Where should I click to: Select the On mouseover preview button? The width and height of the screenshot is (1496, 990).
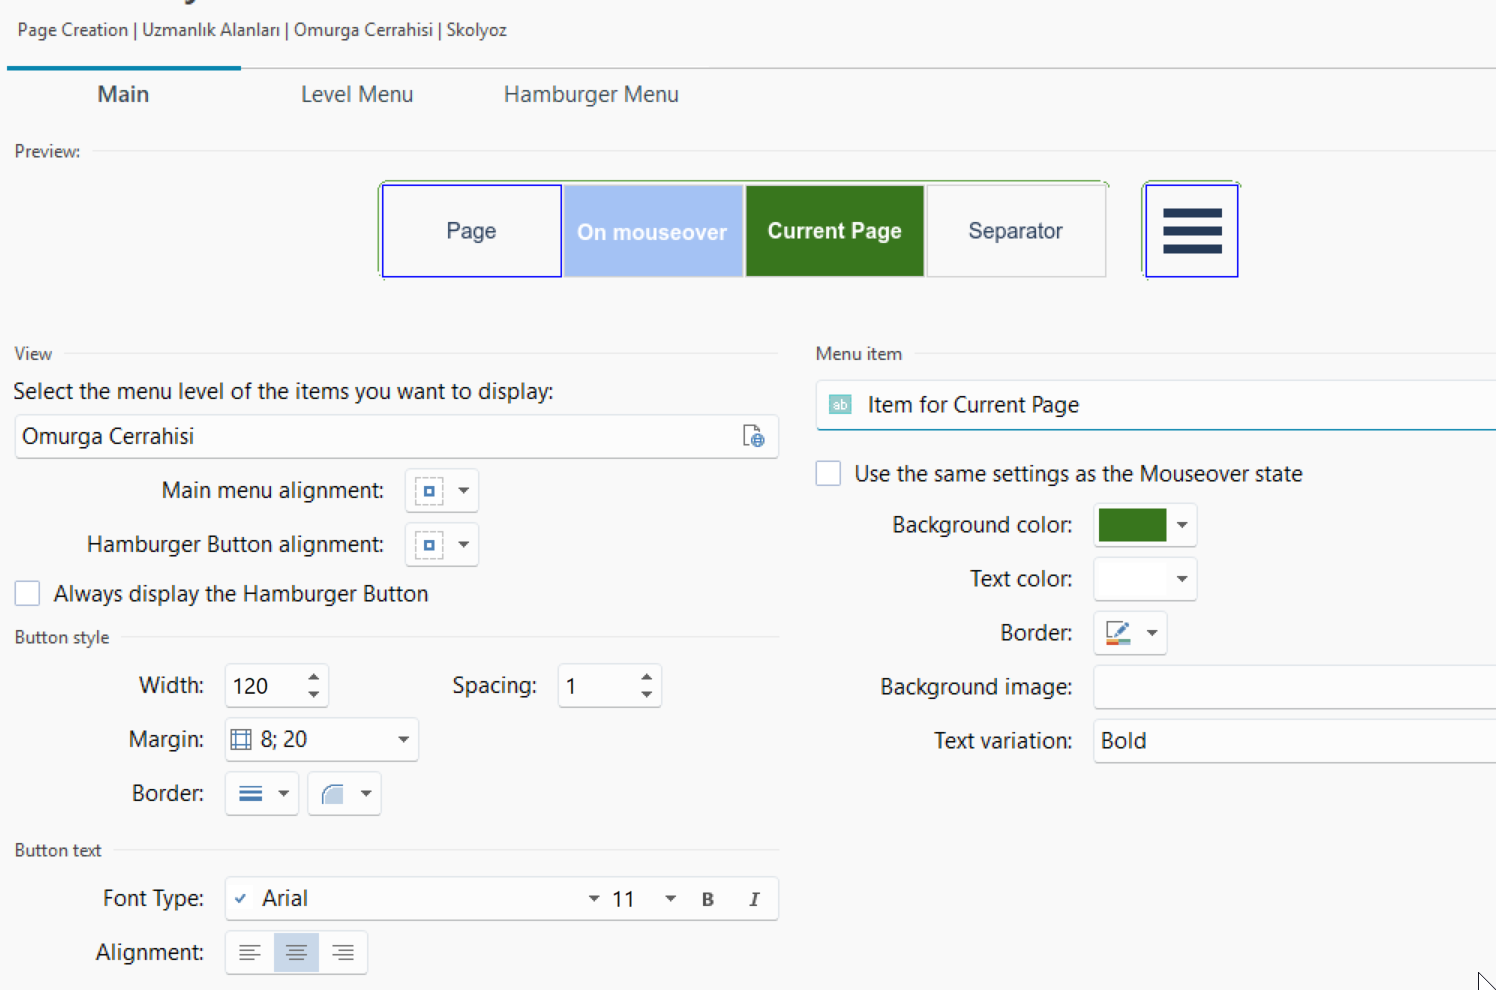(652, 231)
